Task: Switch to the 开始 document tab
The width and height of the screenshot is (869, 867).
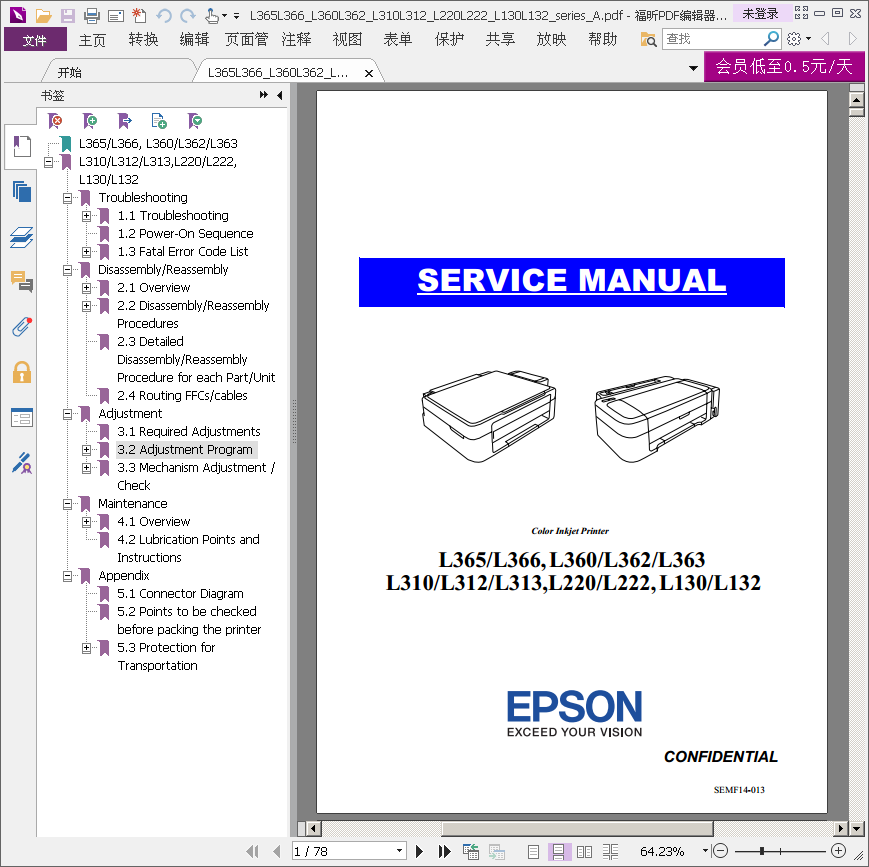Action: pyautogui.click(x=70, y=73)
